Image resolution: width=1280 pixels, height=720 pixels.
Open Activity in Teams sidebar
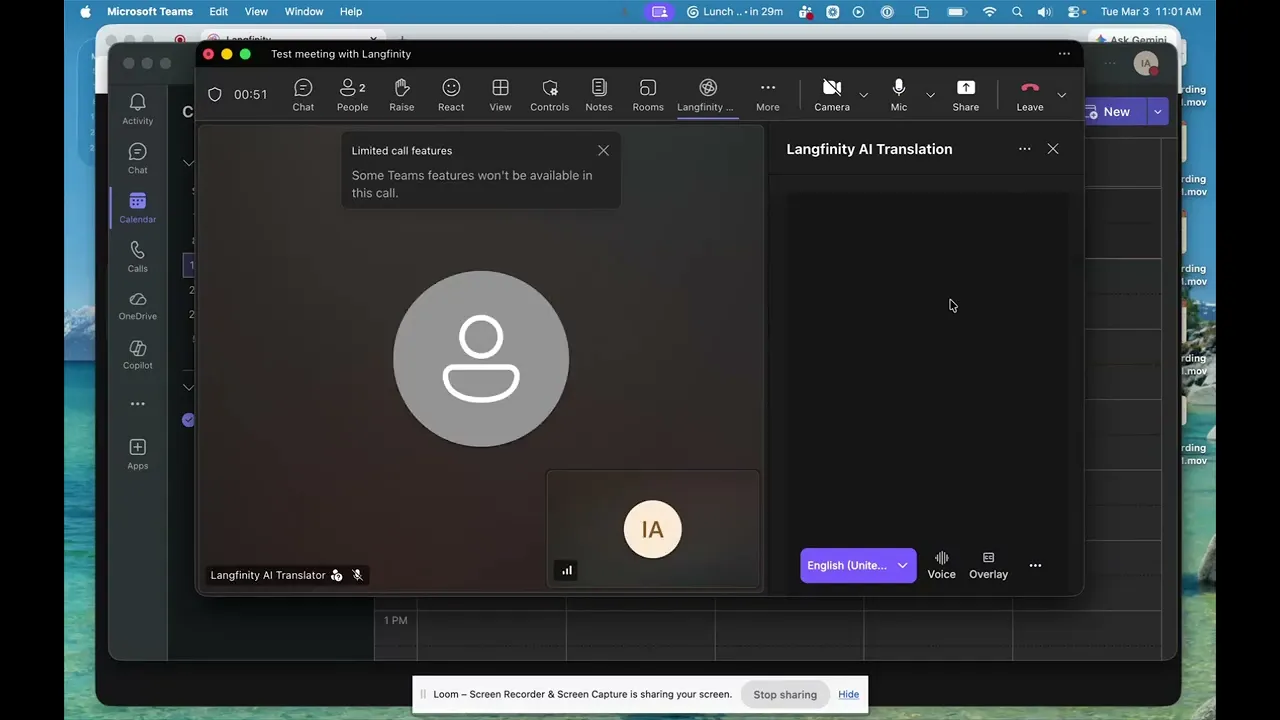(138, 109)
